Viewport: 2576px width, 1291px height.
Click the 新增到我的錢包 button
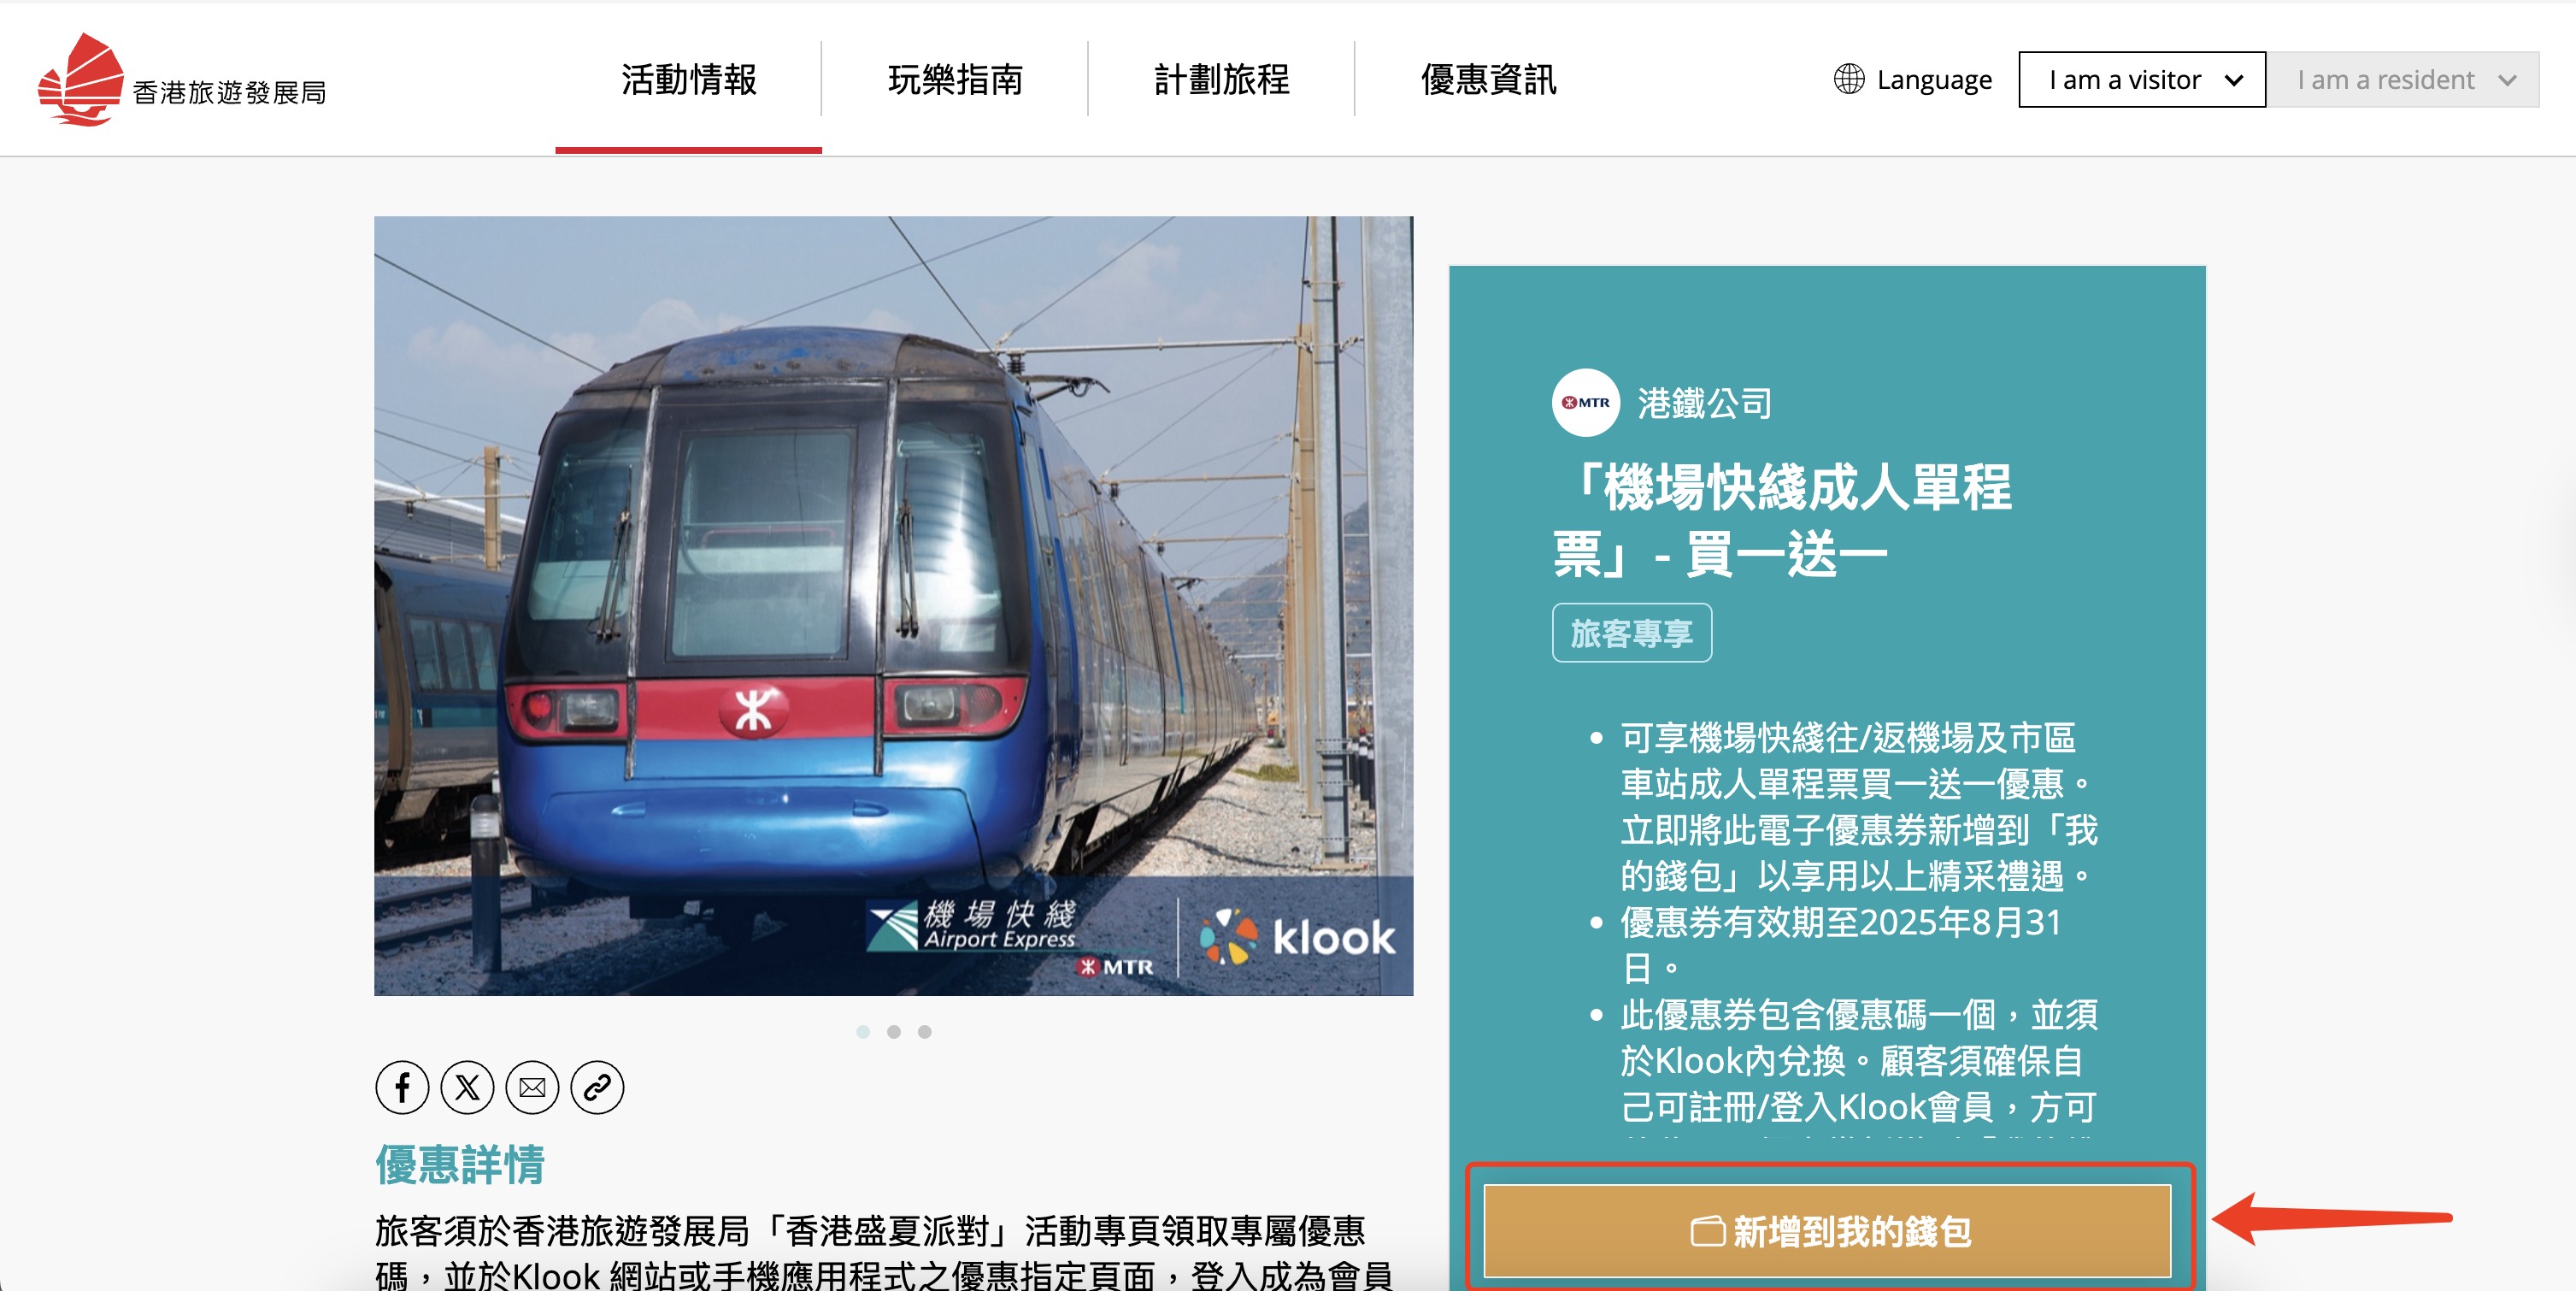[x=1828, y=1231]
